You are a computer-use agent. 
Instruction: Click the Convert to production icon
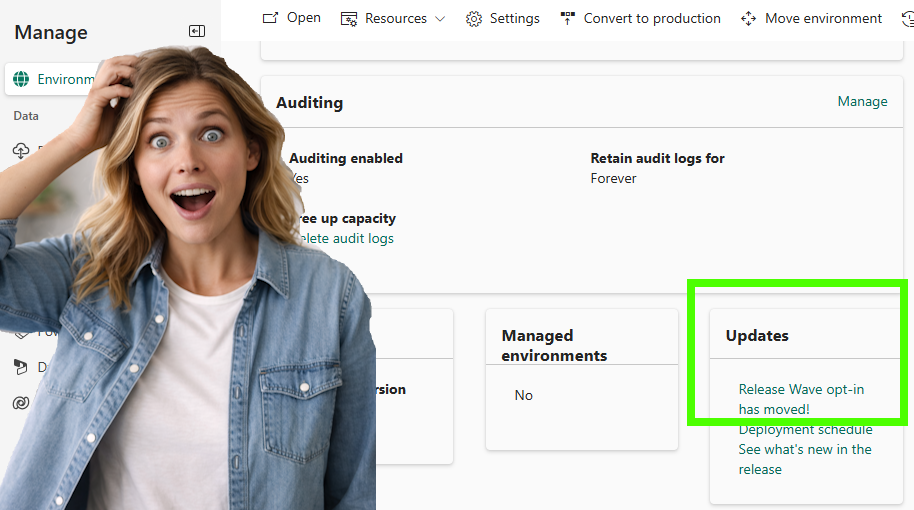[x=568, y=18]
